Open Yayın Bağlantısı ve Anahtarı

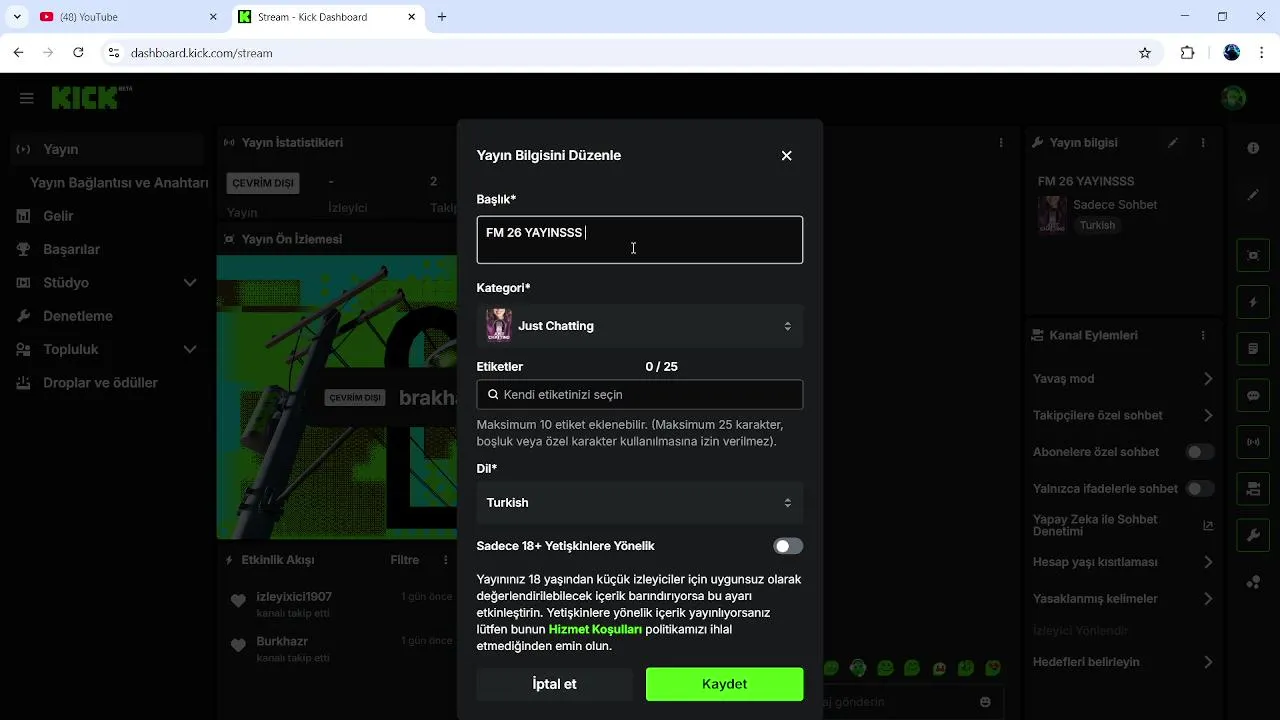(119, 183)
